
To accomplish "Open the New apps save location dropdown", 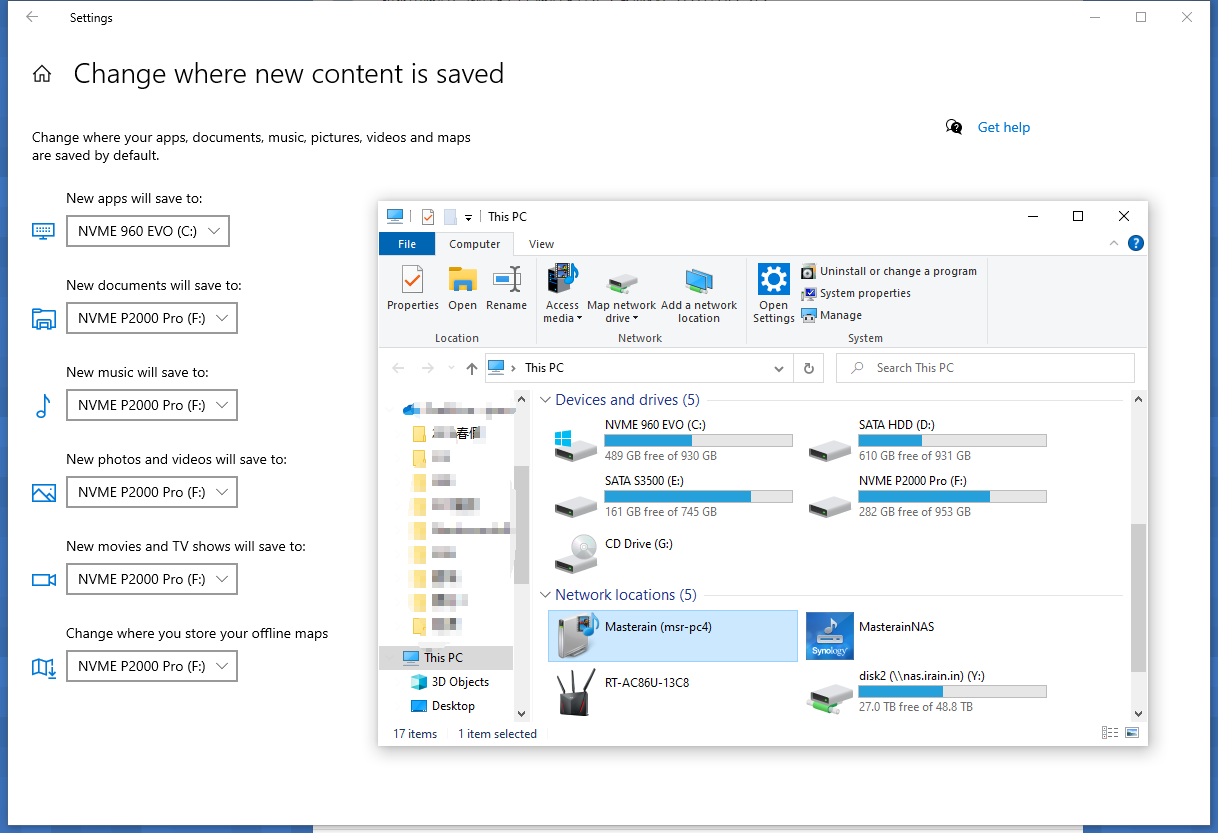I will point(148,232).
